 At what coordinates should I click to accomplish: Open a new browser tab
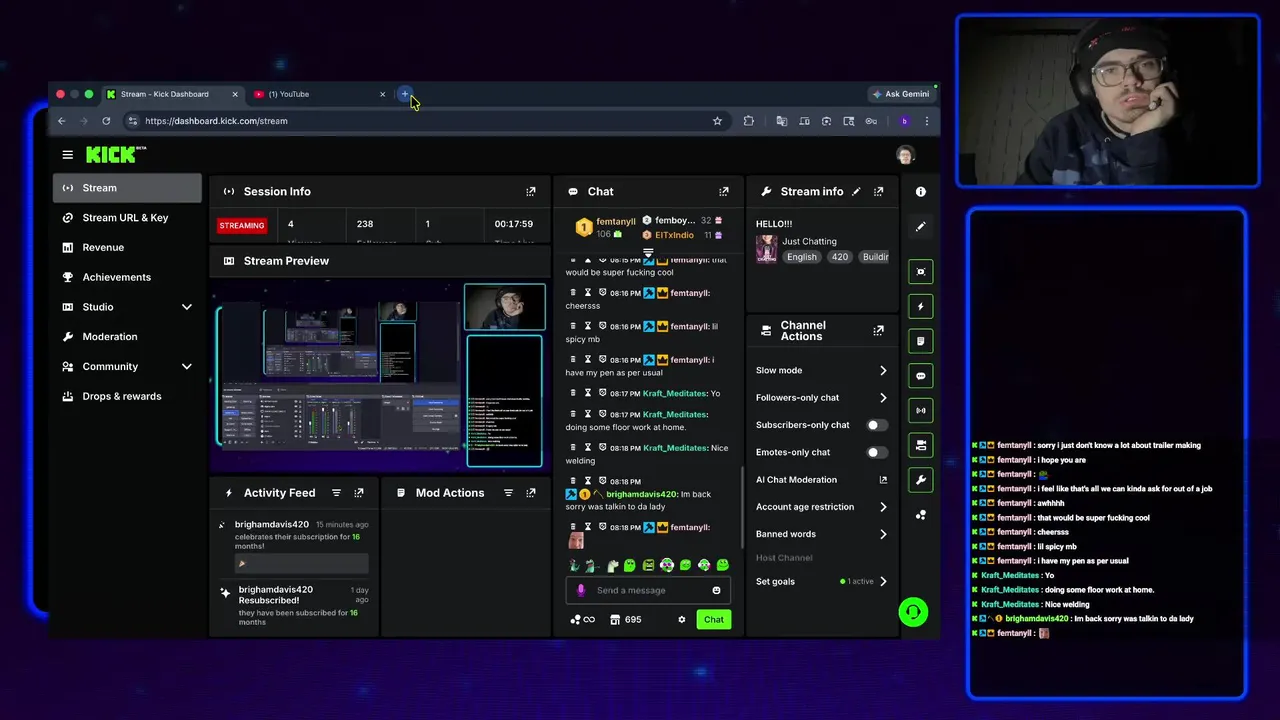pos(405,94)
